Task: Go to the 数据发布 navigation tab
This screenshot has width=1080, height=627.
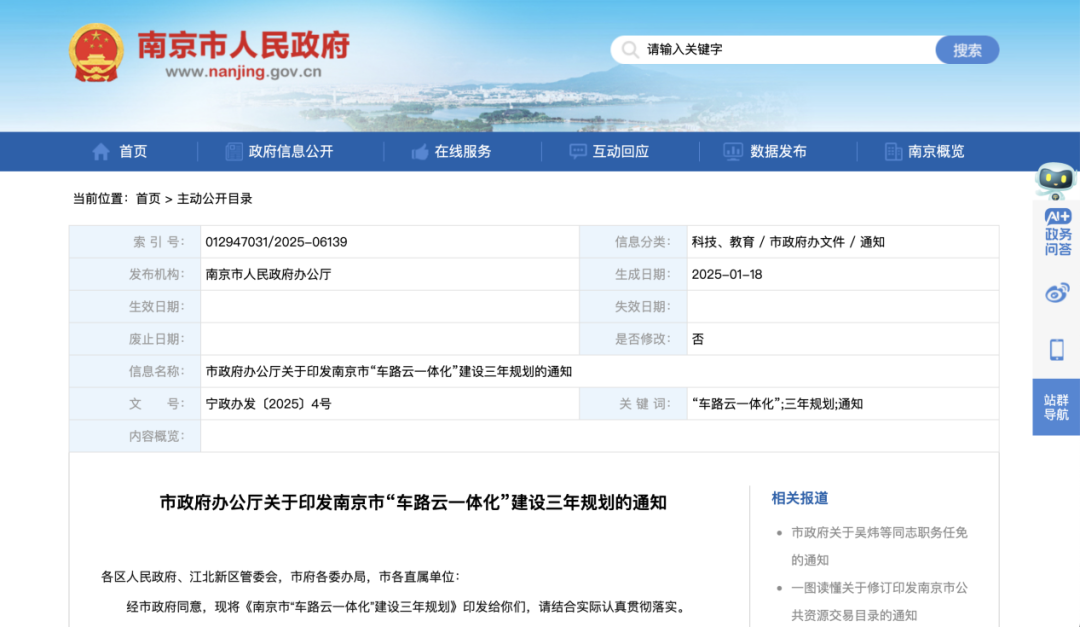Action: [x=778, y=152]
